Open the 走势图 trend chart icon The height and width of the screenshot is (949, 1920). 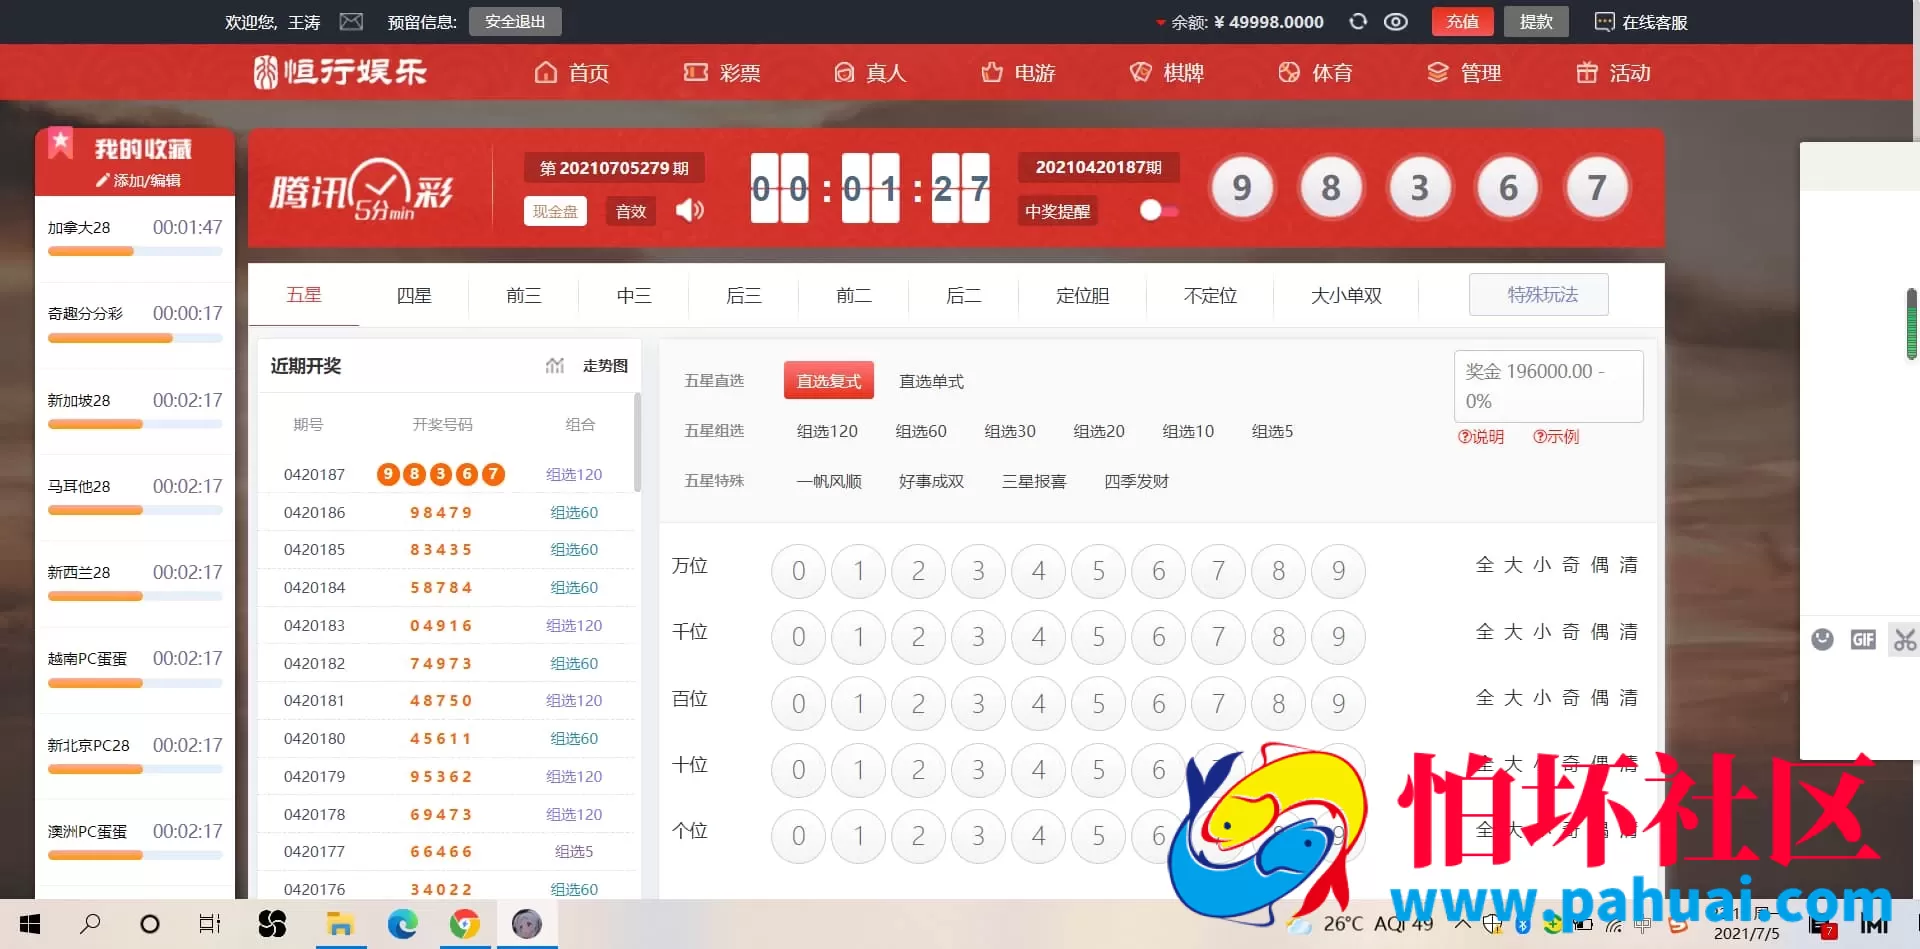pyautogui.click(x=555, y=365)
